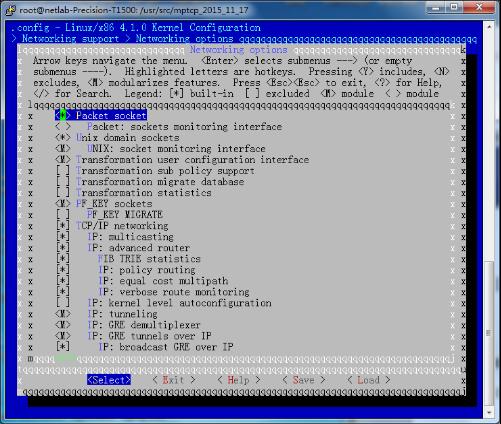Toggle the PF_KEY sockets option

tap(63, 204)
